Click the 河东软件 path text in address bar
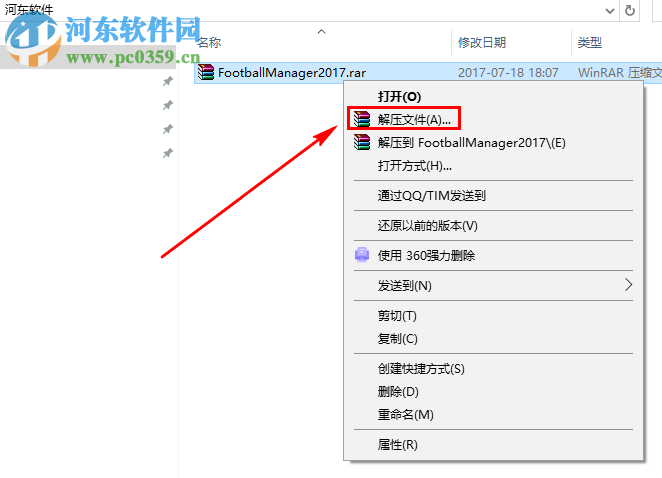This screenshot has width=662, height=478. point(29,9)
